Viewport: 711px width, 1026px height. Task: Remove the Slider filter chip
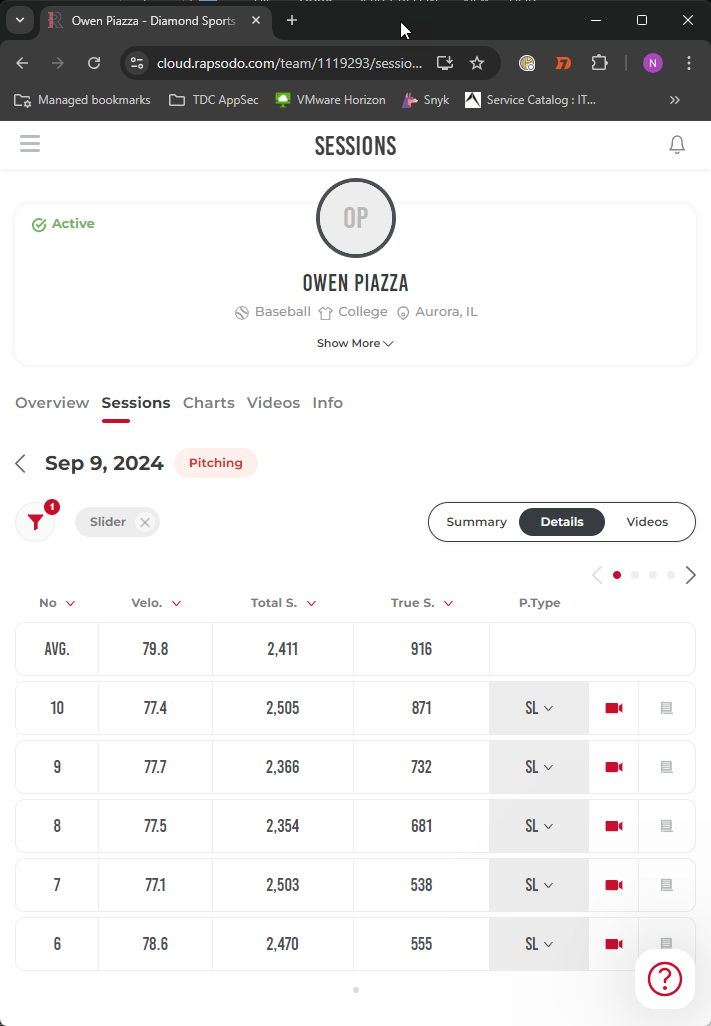pyautogui.click(x=145, y=522)
